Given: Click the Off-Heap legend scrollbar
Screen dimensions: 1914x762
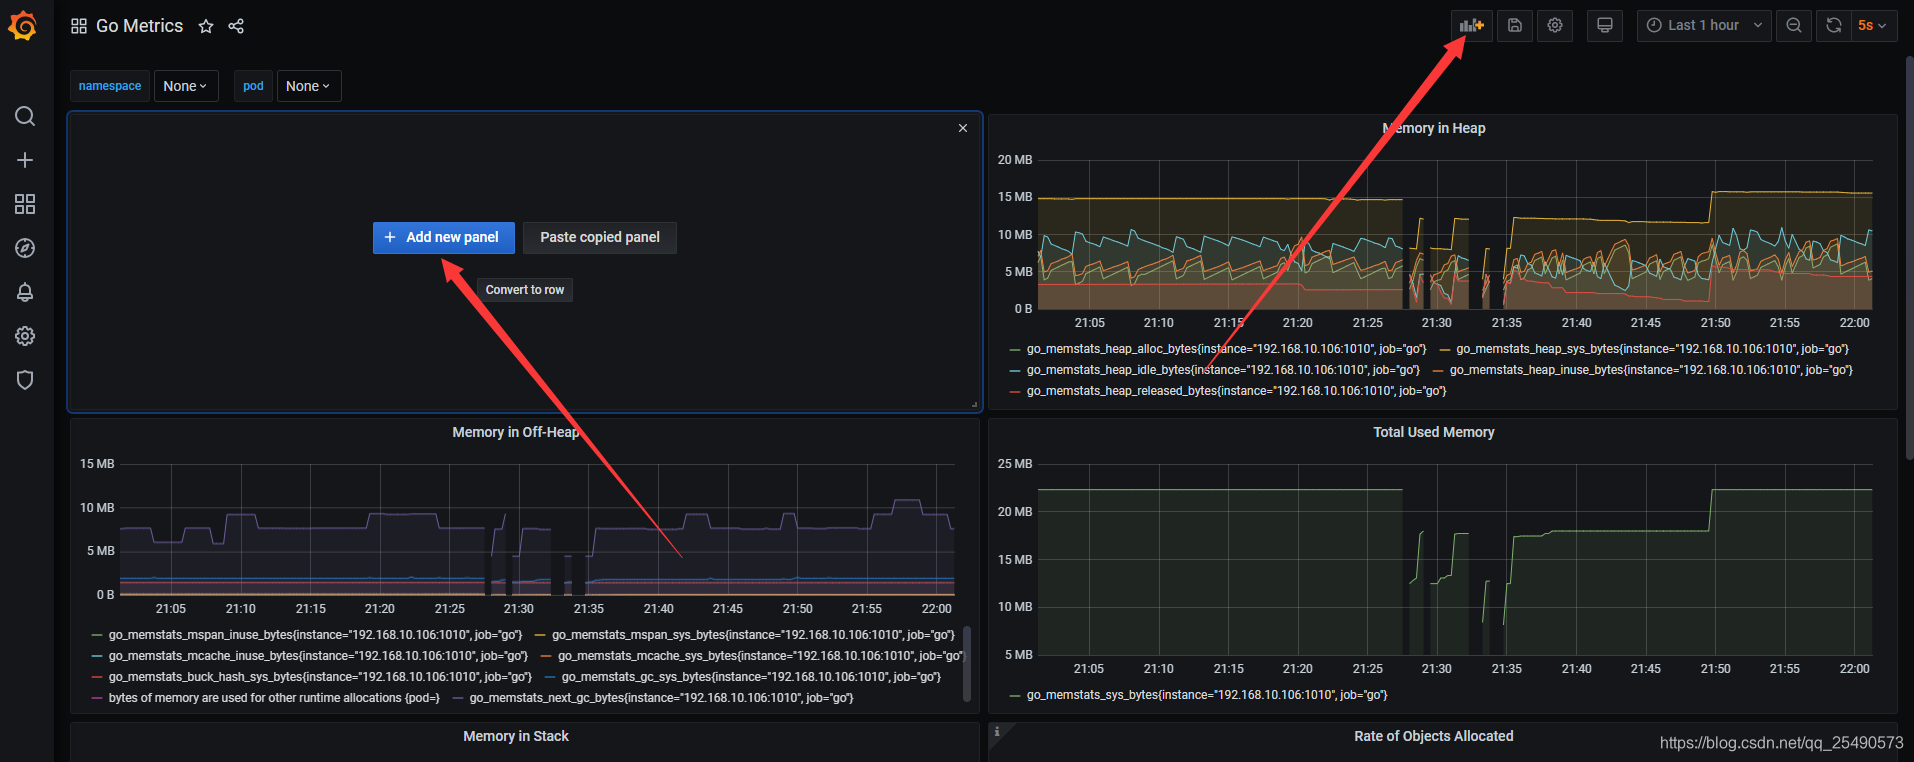Looking at the screenshot, I should 967,664.
